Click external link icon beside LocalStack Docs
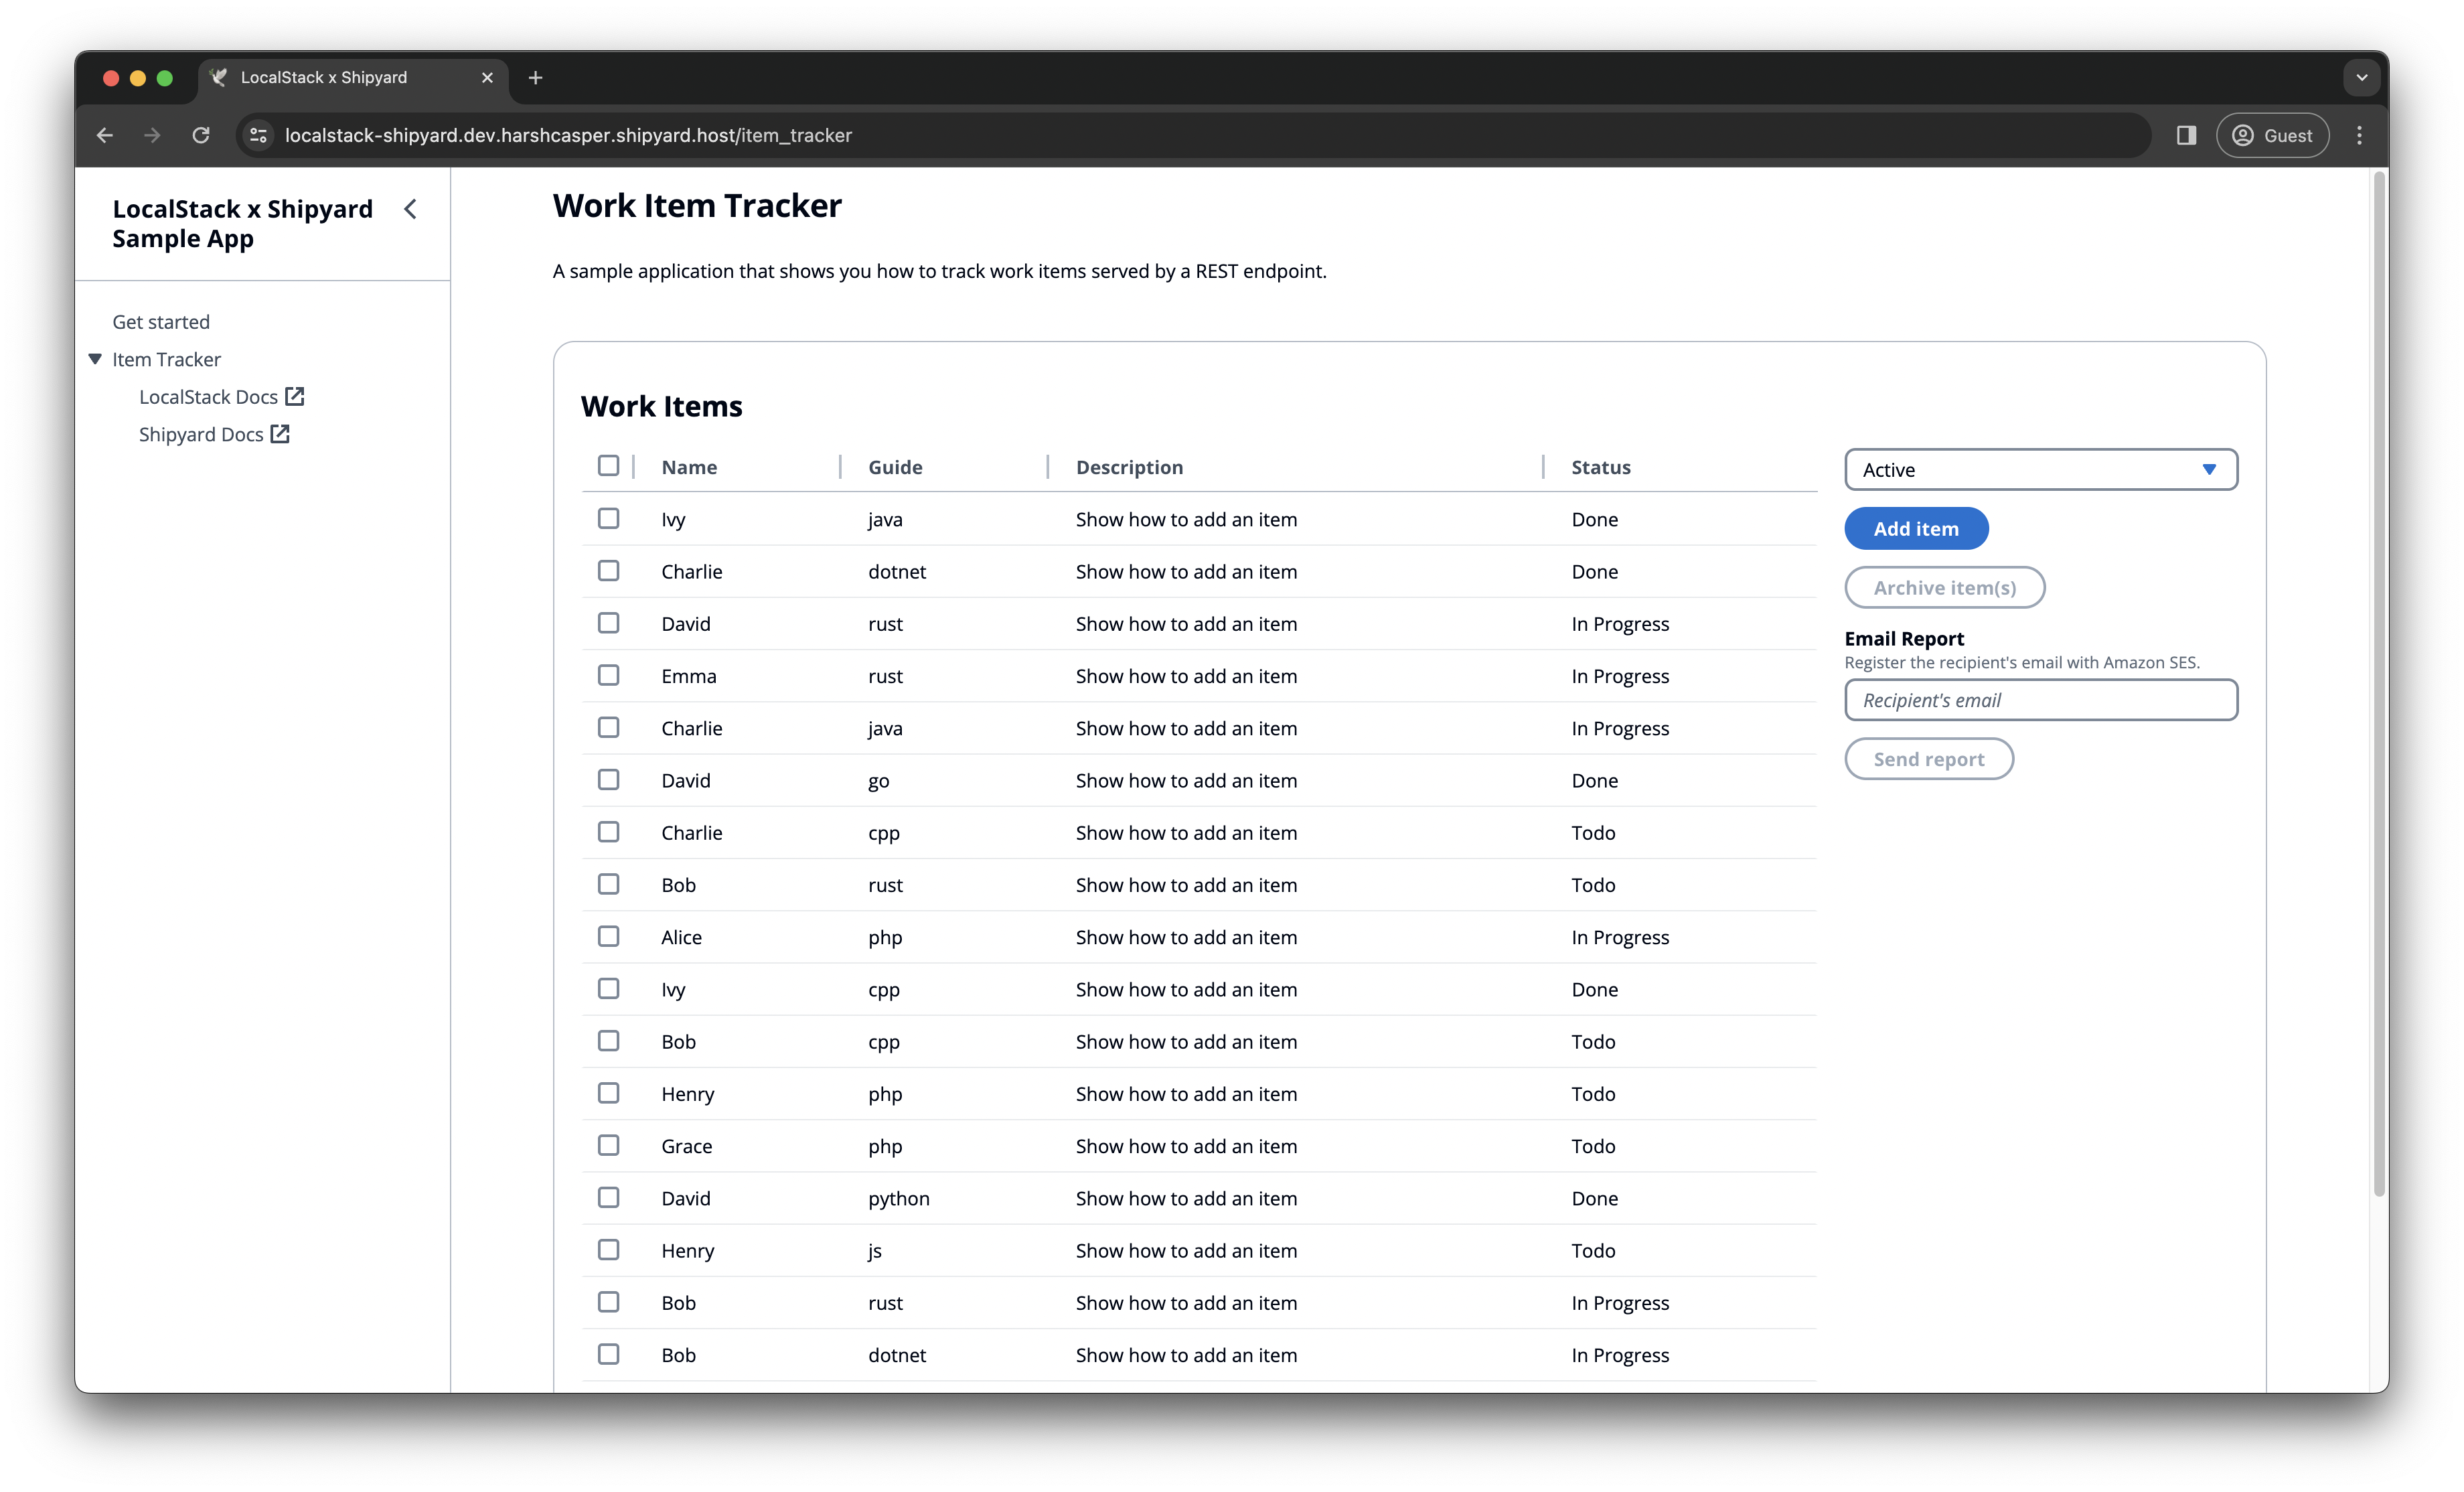 click(x=295, y=397)
